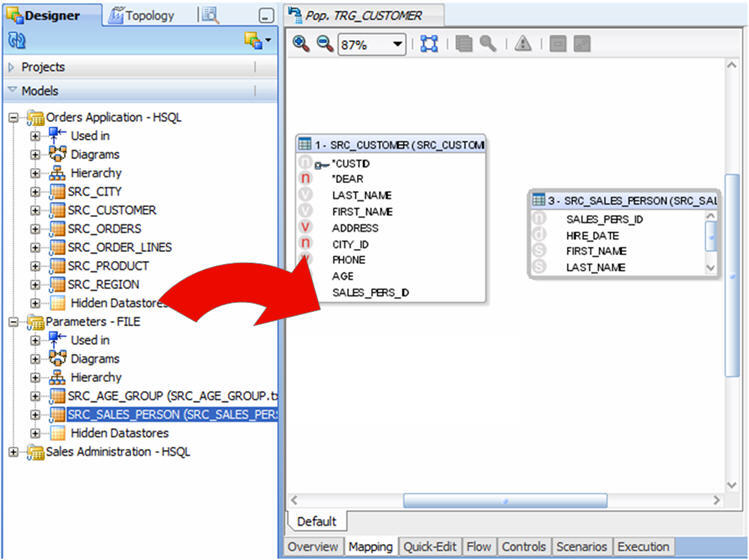The height and width of the screenshot is (560, 749).
Task: Collapse the Parameters - FILE model
Action: coord(13,322)
